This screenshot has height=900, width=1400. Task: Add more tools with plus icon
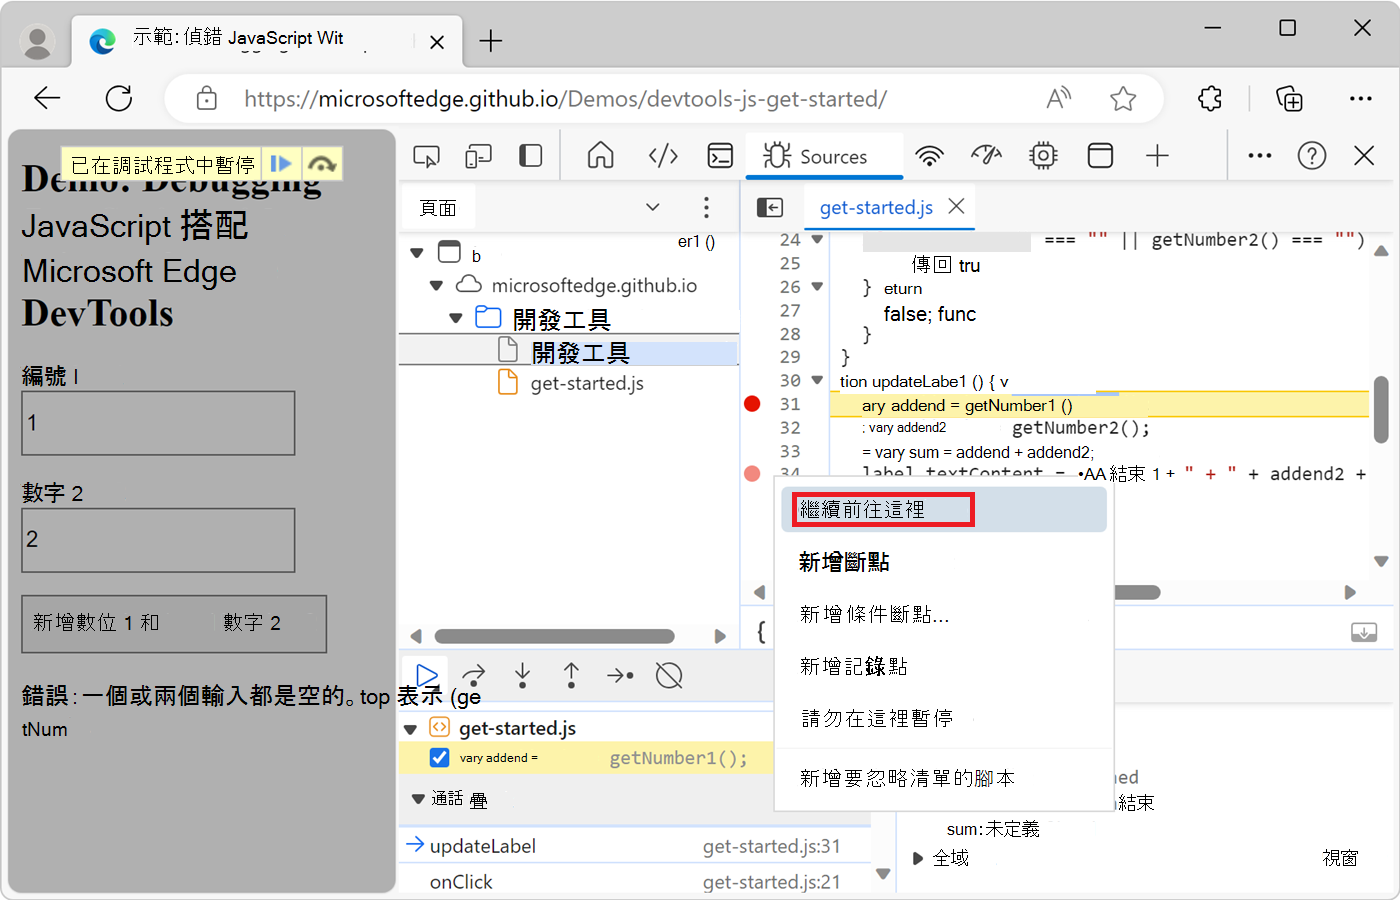tap(1157, 156)
